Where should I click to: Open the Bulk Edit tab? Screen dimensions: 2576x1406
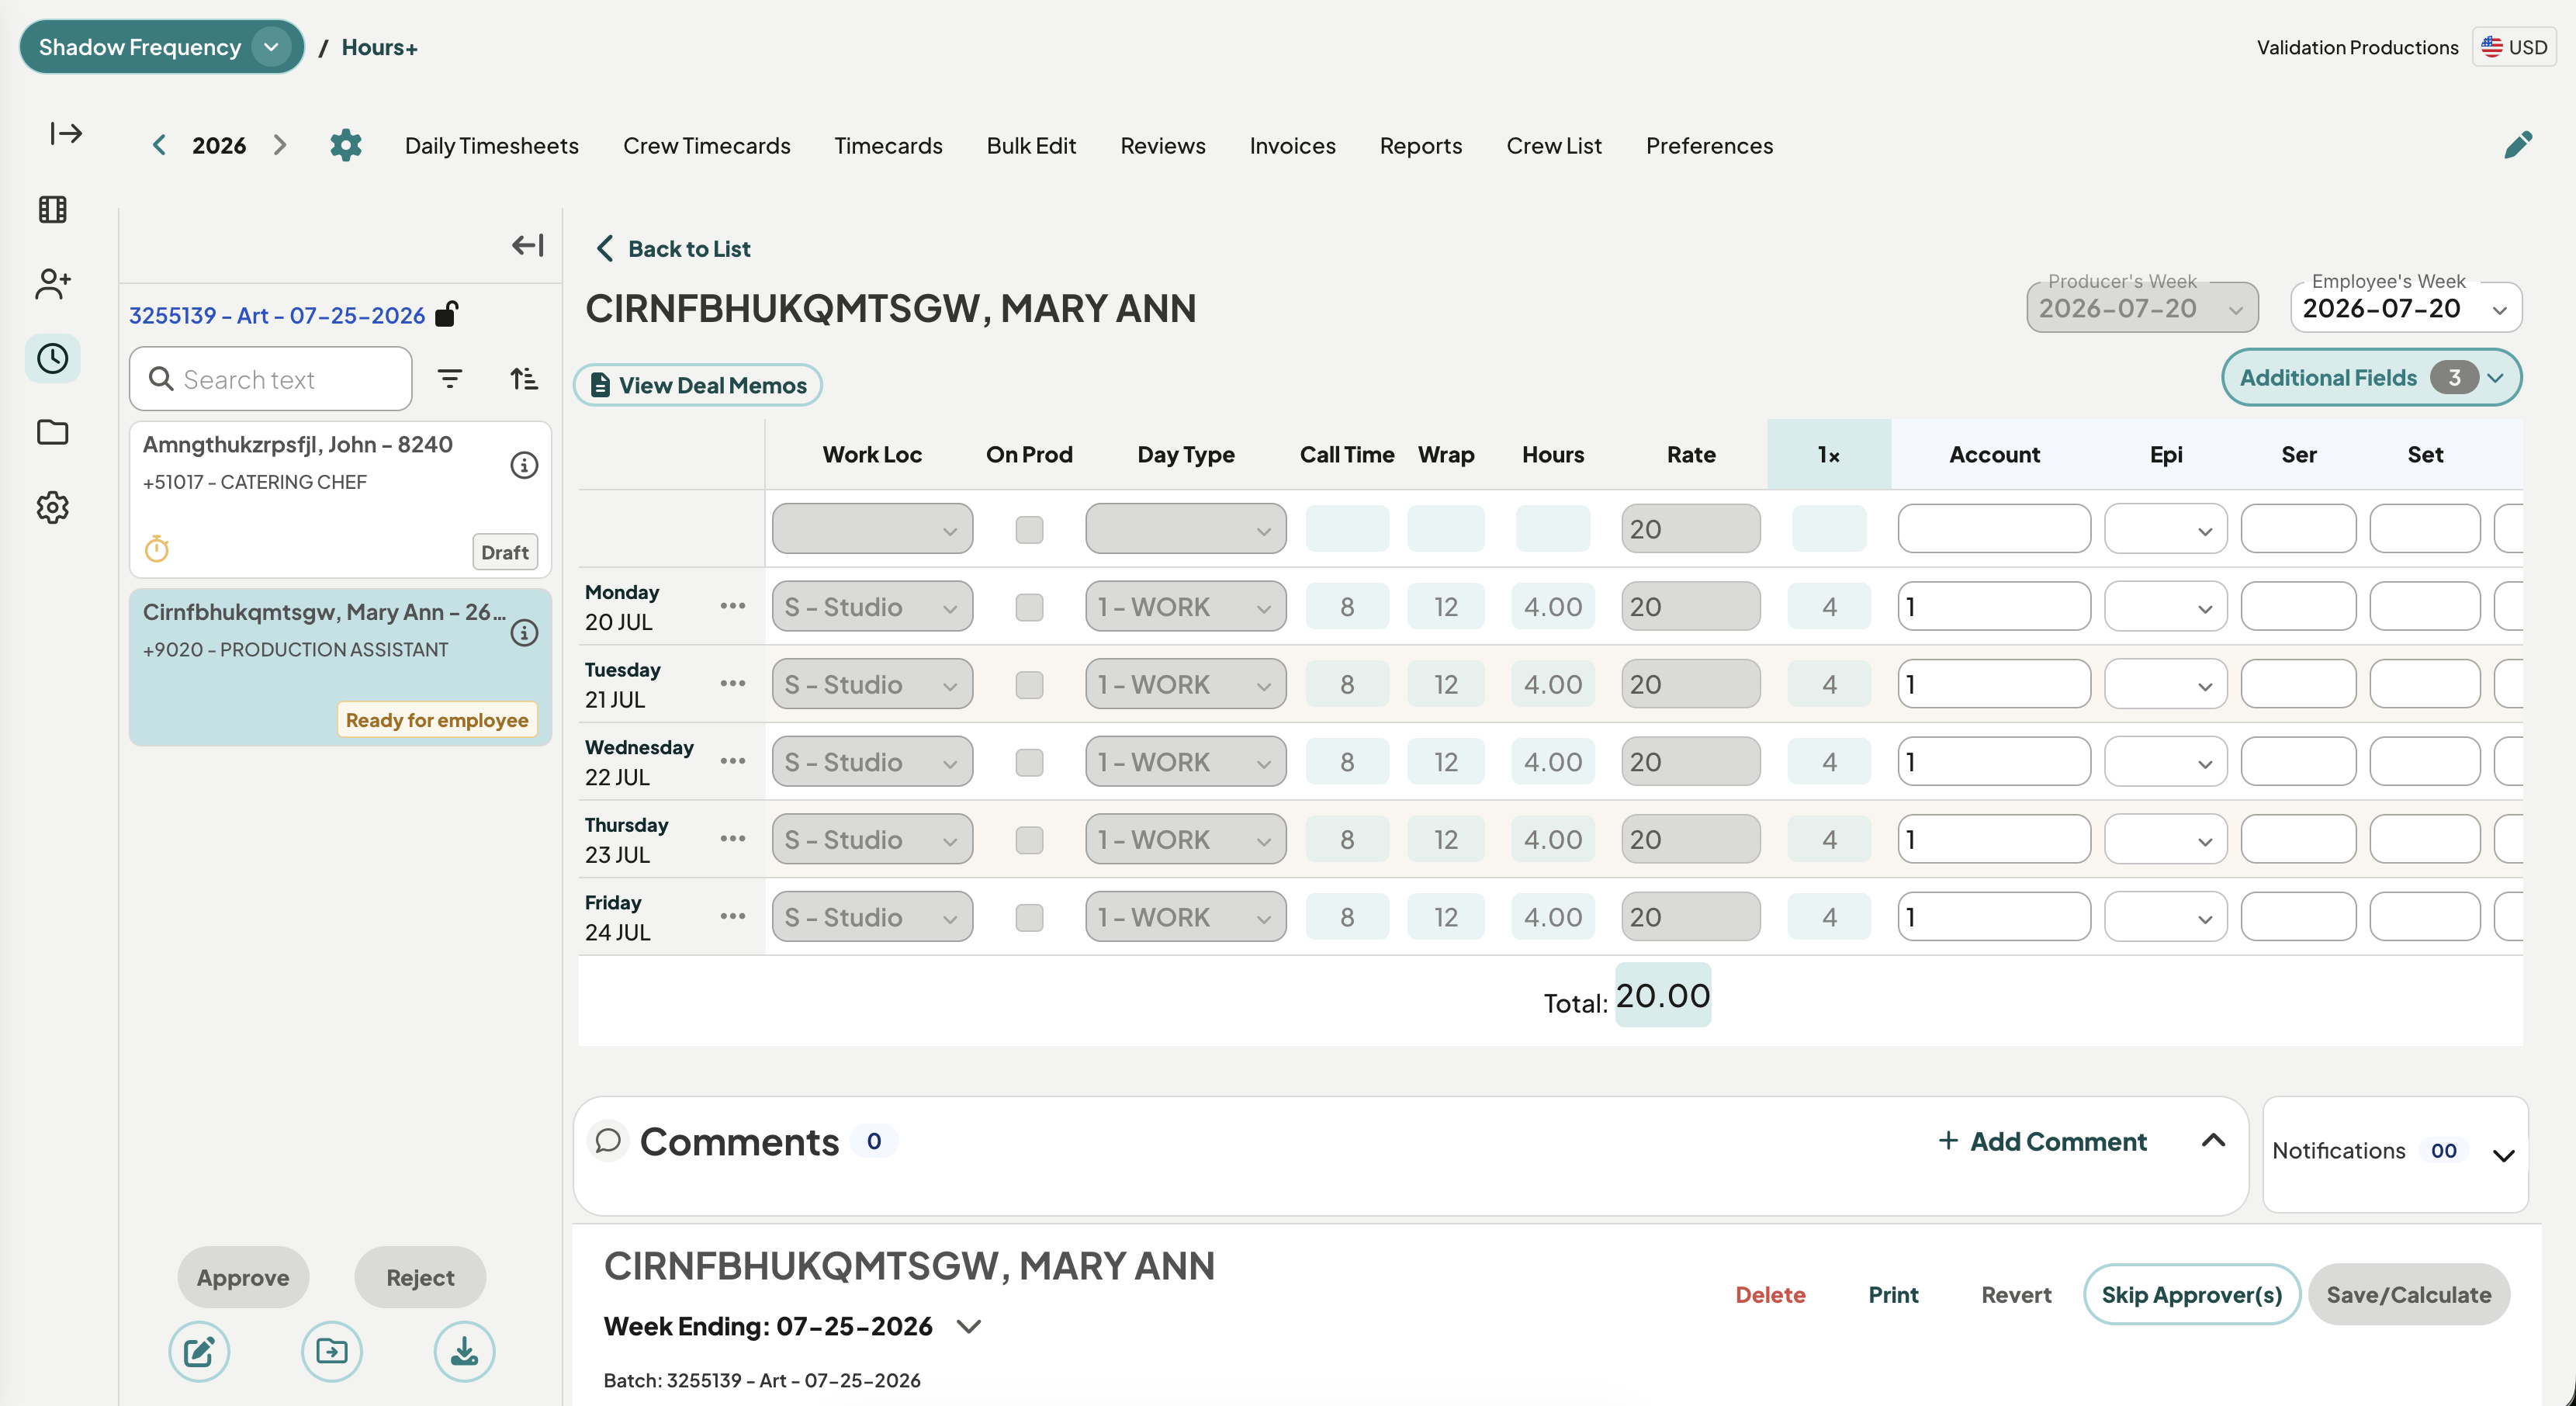coord(1031,145)
